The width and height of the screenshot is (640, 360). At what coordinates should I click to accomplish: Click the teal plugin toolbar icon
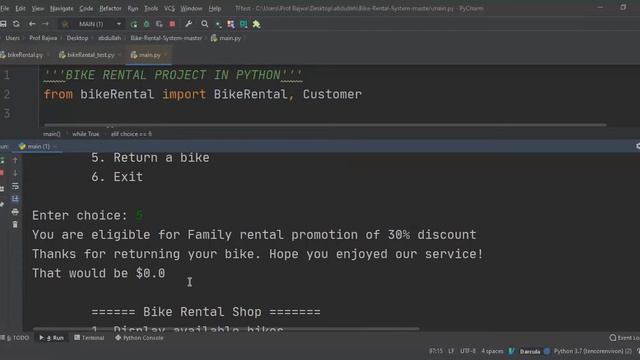pos(244,24)
